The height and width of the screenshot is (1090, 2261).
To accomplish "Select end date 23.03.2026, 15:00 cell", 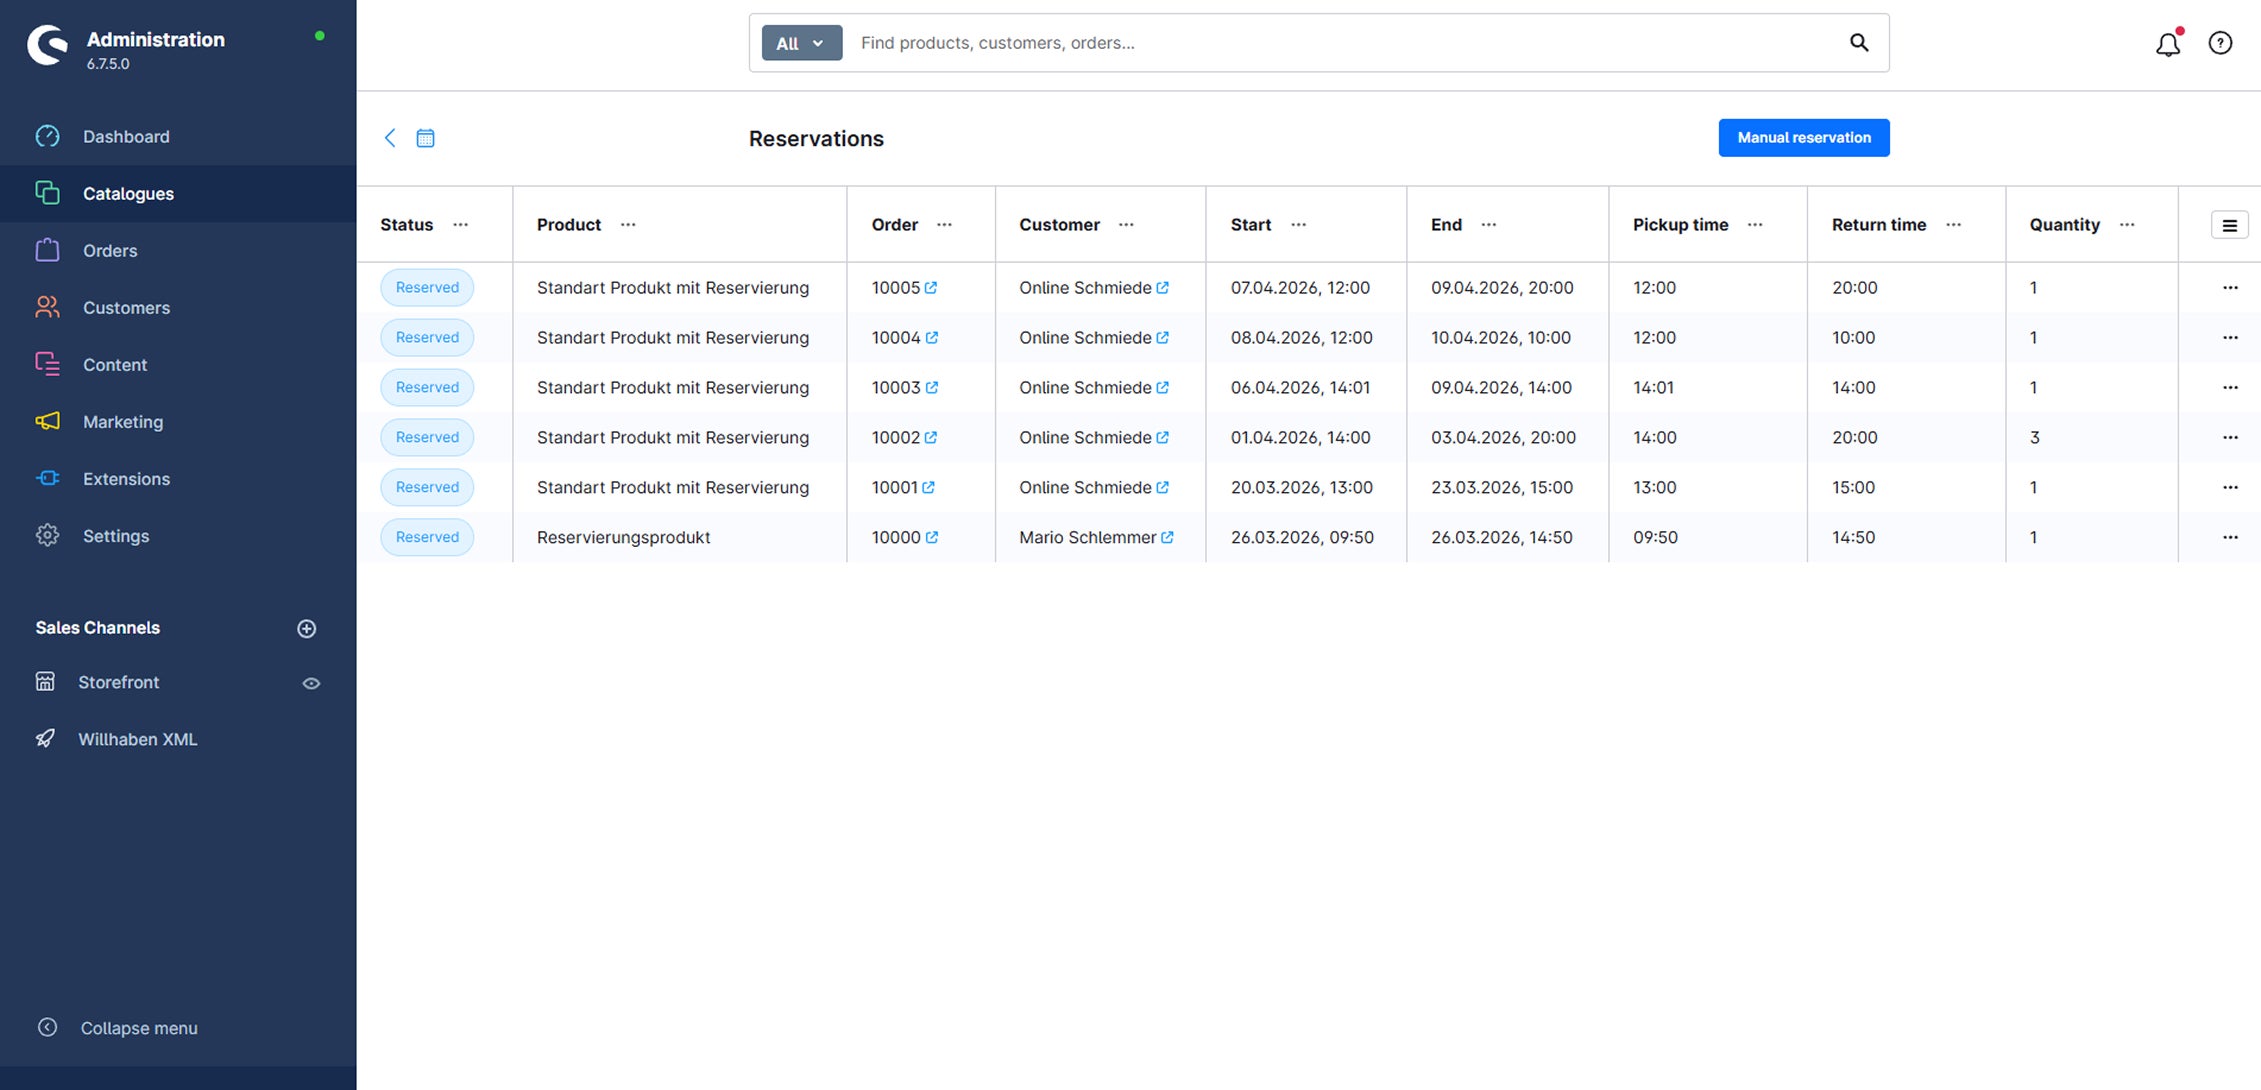I will point(1507,487).
